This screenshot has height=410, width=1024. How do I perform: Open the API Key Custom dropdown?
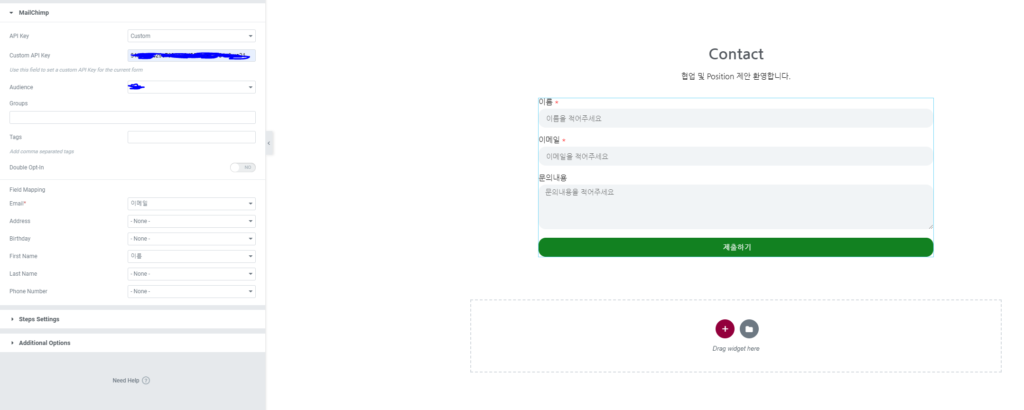(191, 36)
